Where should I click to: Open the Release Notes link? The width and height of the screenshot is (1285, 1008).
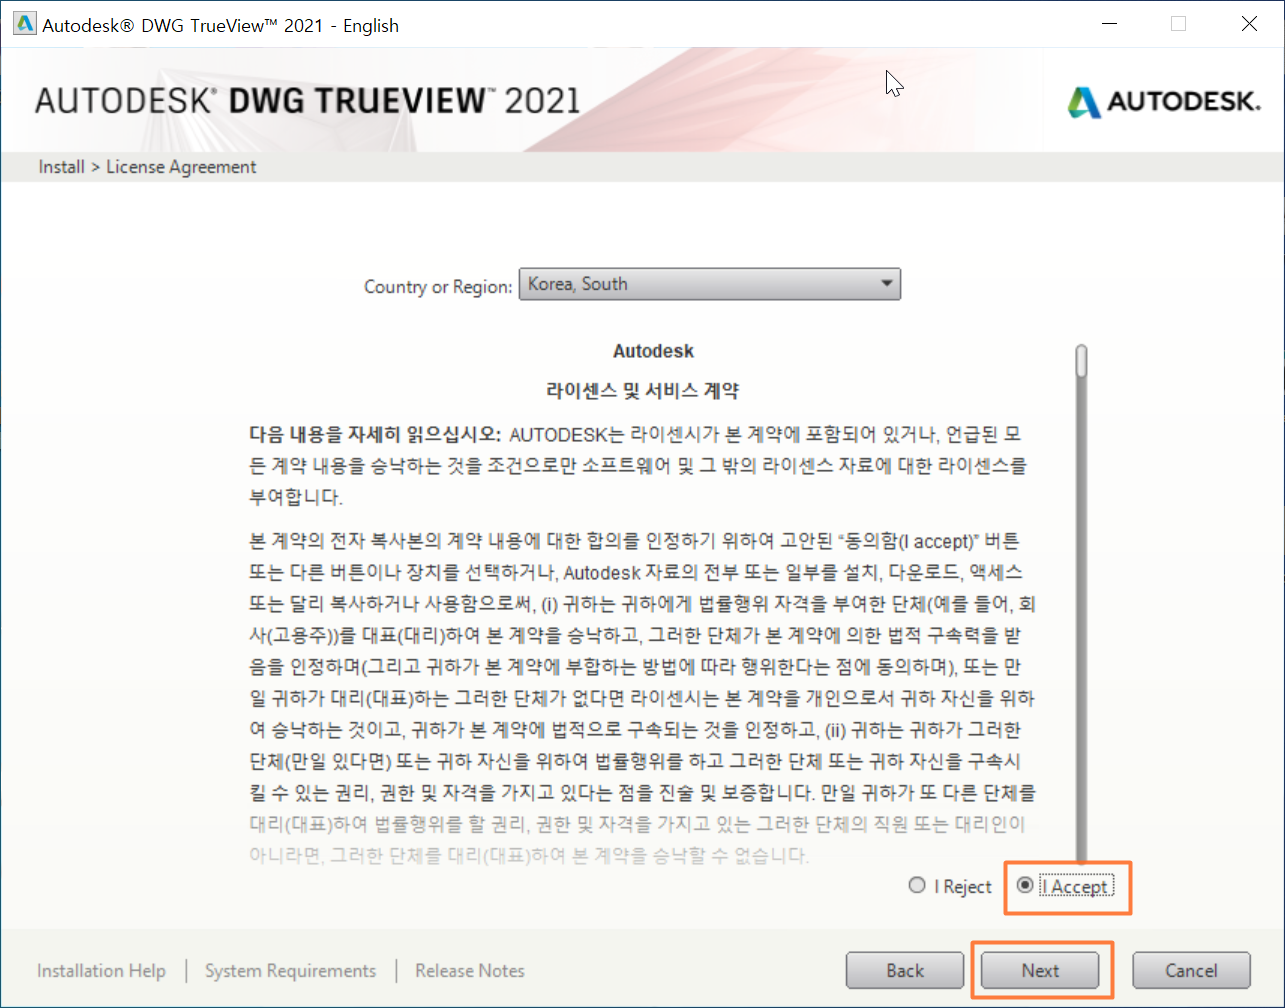coord(470,970)
